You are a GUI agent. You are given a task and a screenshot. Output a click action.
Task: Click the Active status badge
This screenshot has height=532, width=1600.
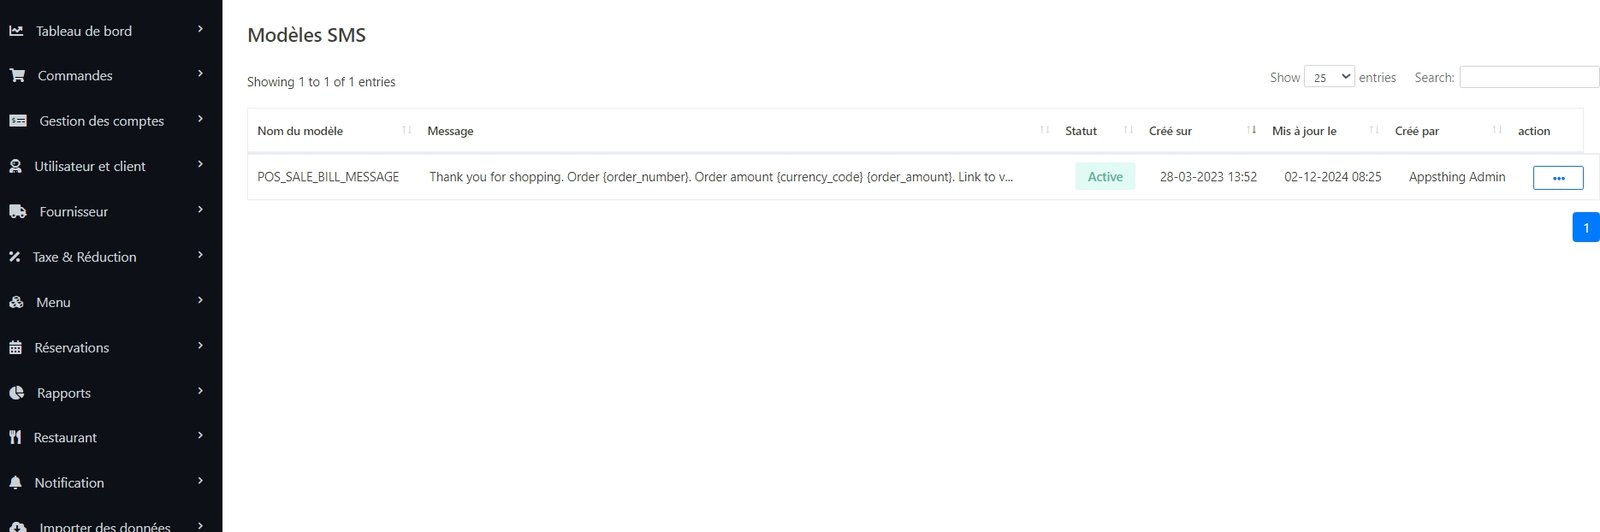coord(1105,177)
